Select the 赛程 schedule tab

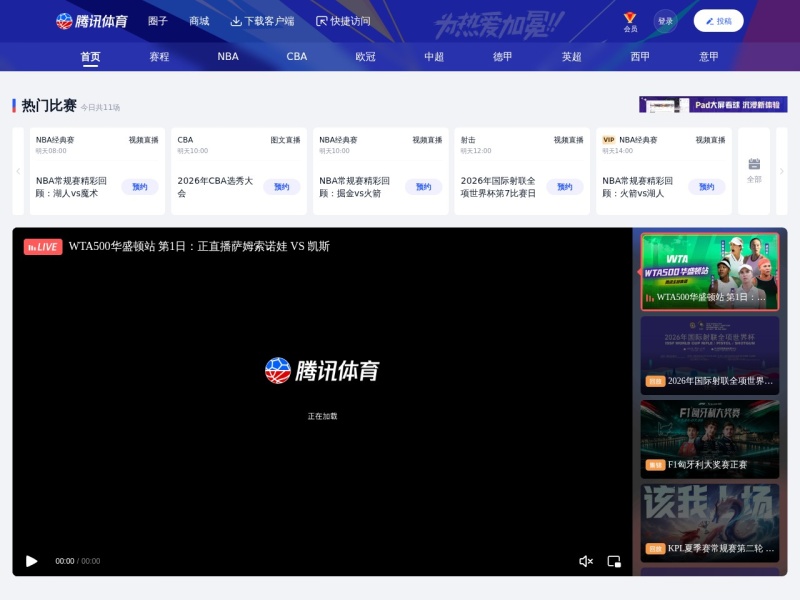[159, 57]
